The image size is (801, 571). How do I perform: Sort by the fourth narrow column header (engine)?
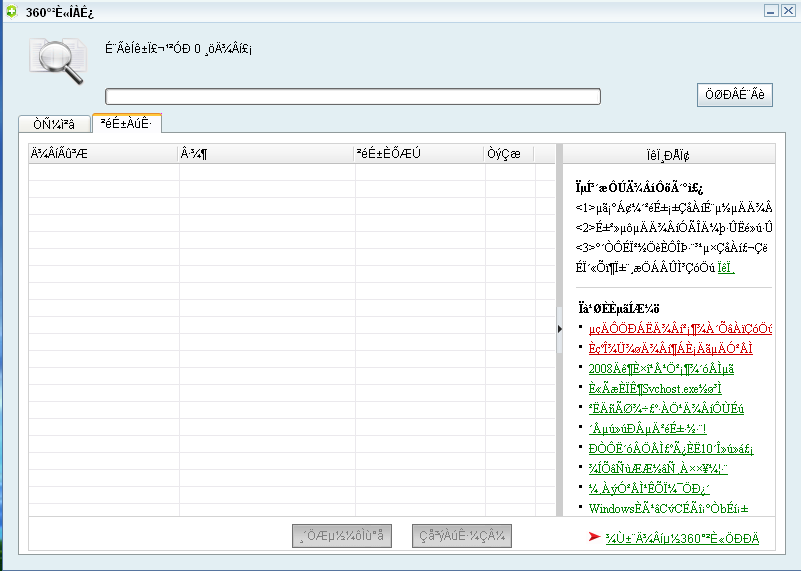(509, 153)
